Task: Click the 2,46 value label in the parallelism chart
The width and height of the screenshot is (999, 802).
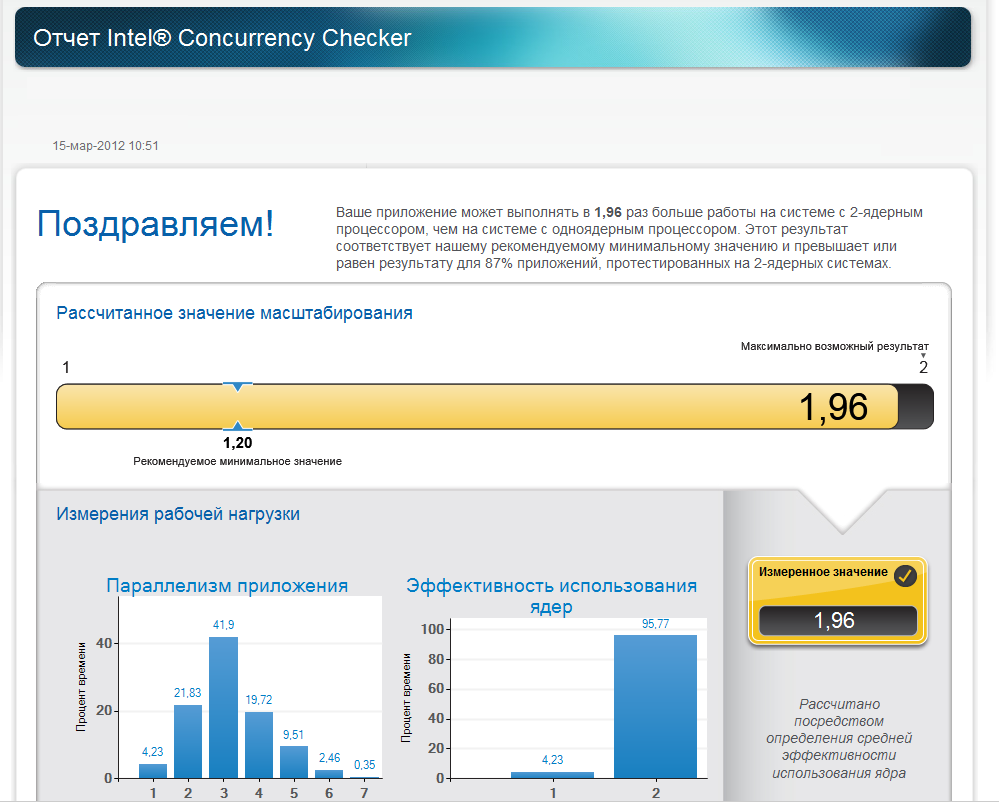Action: (x=329, y=757)
